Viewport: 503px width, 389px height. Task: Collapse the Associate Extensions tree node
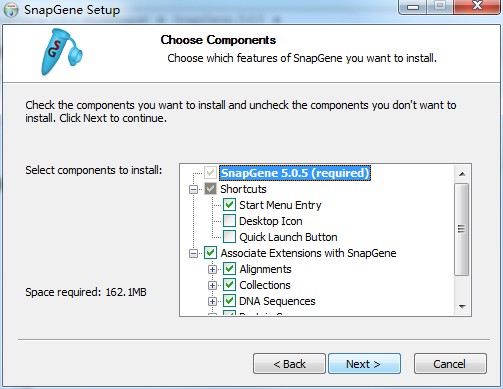(x=193, y=253)
